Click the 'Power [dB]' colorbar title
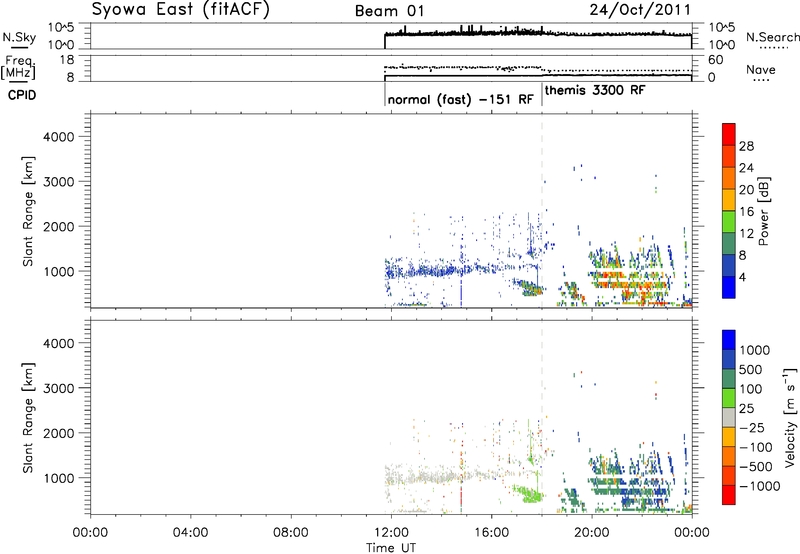This screenshot has width=800, height=554. click(x=763, y=211)
